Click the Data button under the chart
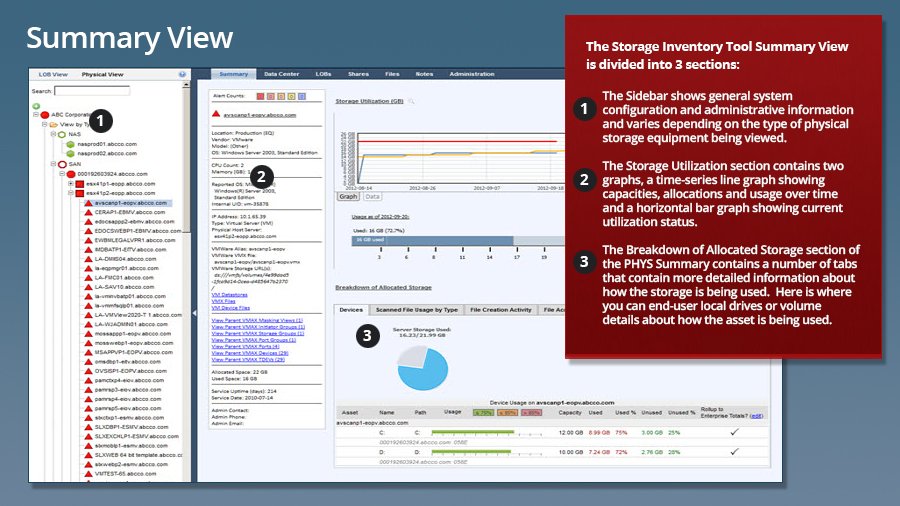The width and height of the screenshot is (900, 506). (372, 196)
